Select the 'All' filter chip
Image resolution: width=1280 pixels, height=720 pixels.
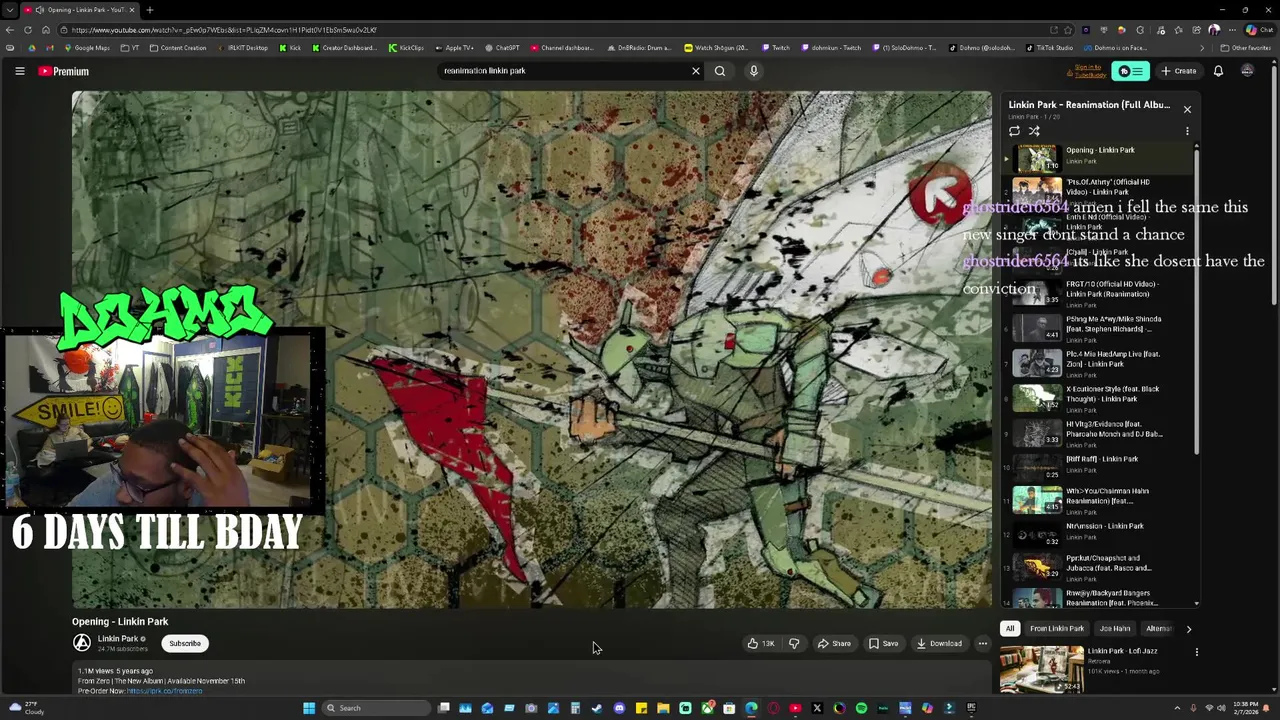click(x=1010, y=628)
